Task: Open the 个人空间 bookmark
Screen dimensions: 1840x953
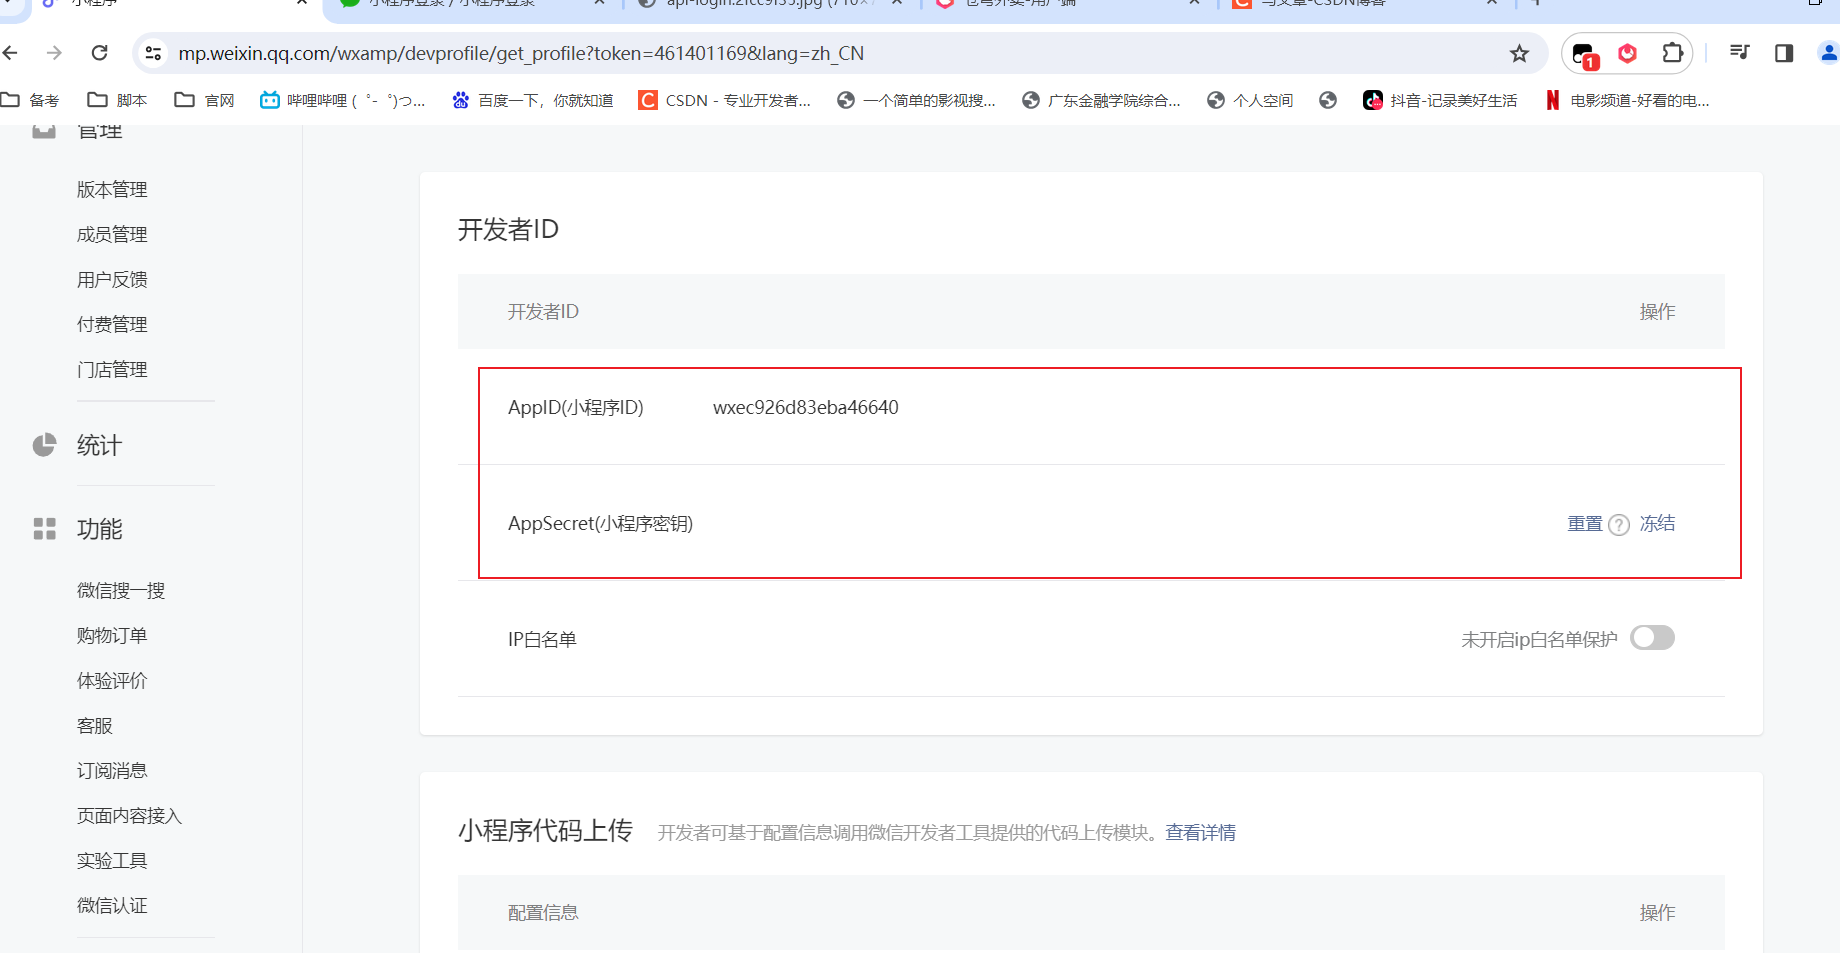Action: coord(1250,100)
